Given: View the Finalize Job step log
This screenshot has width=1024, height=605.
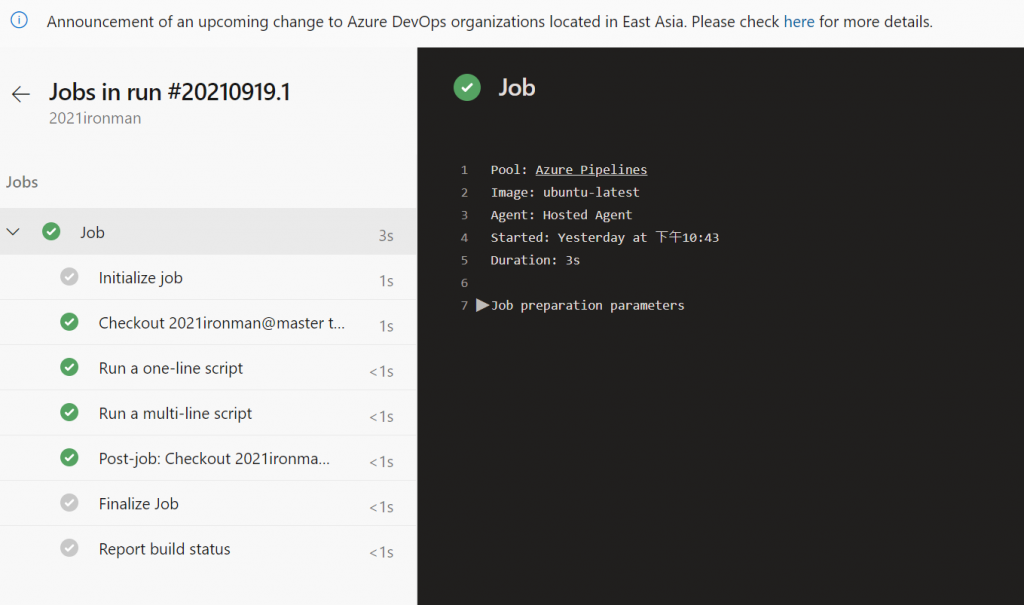Looking at the screenshot, I should pos(139,503).
